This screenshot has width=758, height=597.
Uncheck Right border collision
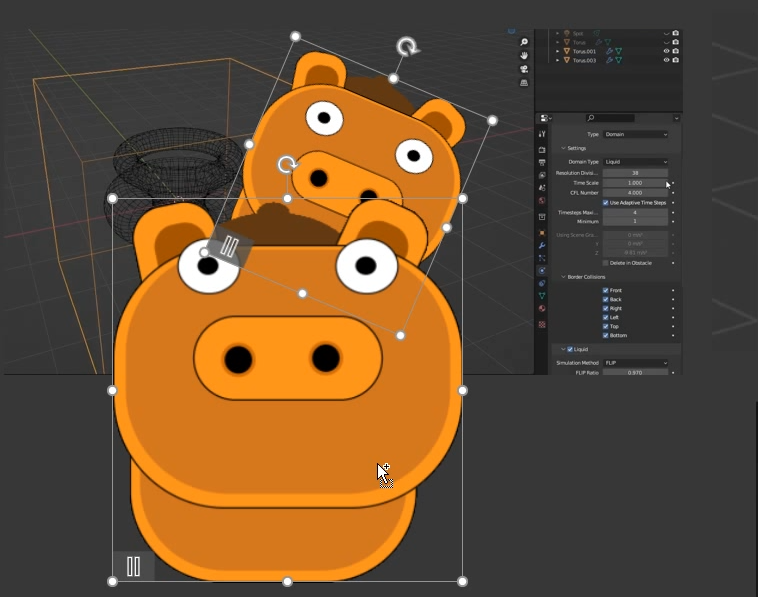click(x=605, y=308)
